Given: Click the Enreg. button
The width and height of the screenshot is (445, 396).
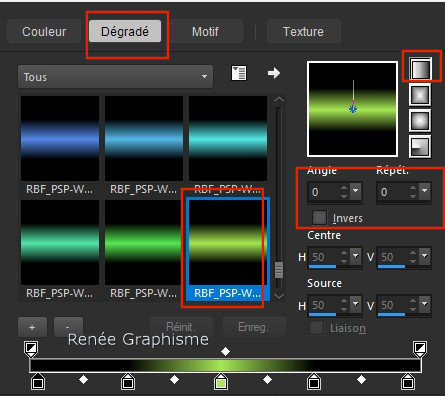Looking at the screenshot, I should (x=254, y=327).
